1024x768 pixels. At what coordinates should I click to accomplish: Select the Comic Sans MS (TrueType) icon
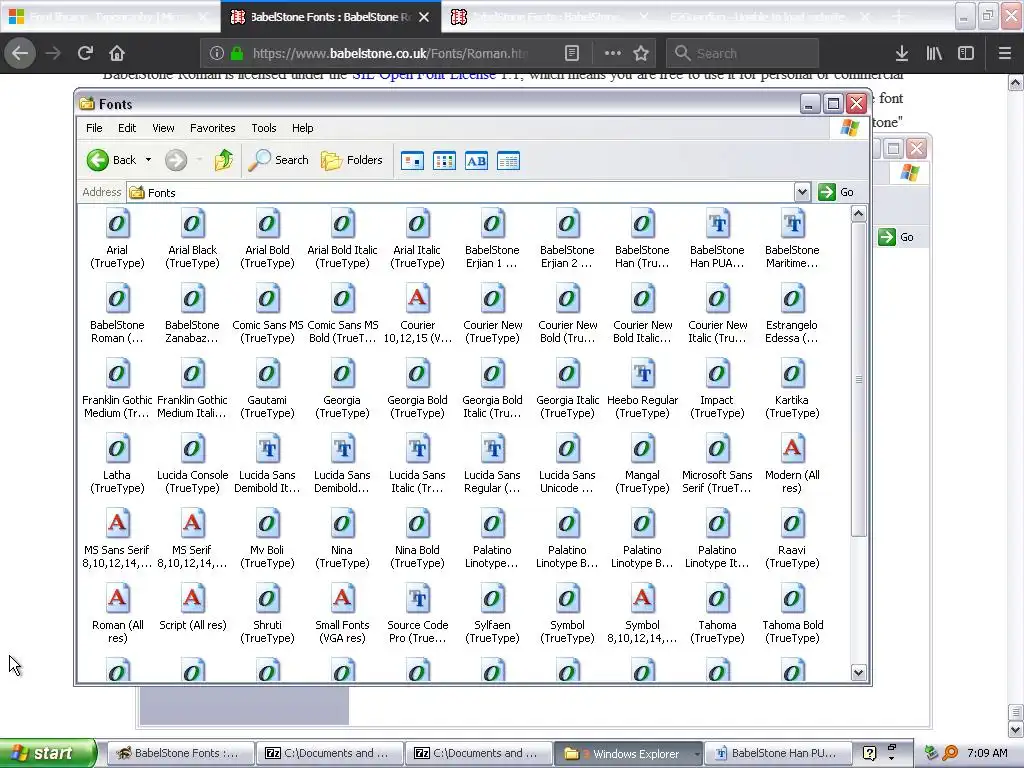tap(267, 299)
